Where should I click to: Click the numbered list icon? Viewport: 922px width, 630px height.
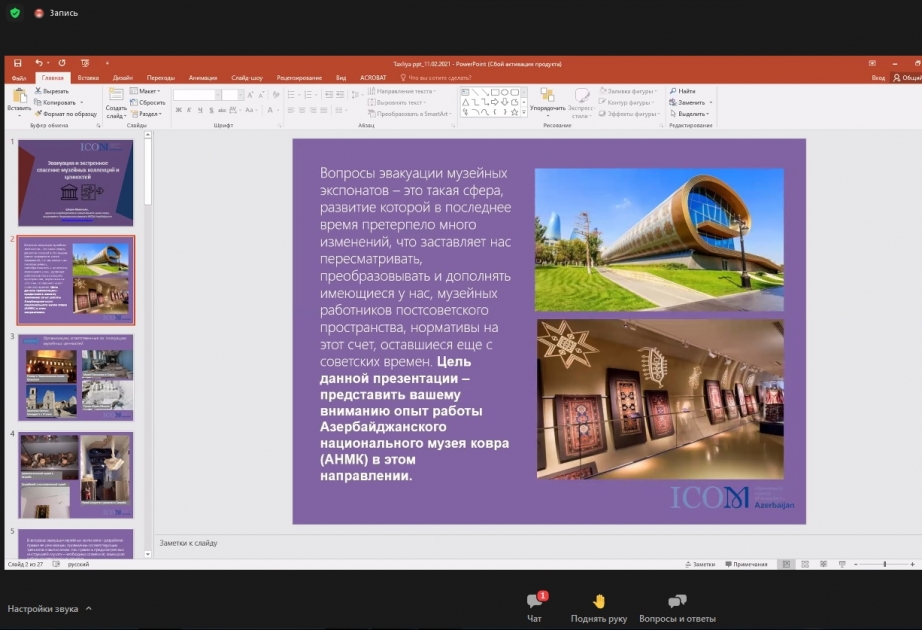point(308,95)
